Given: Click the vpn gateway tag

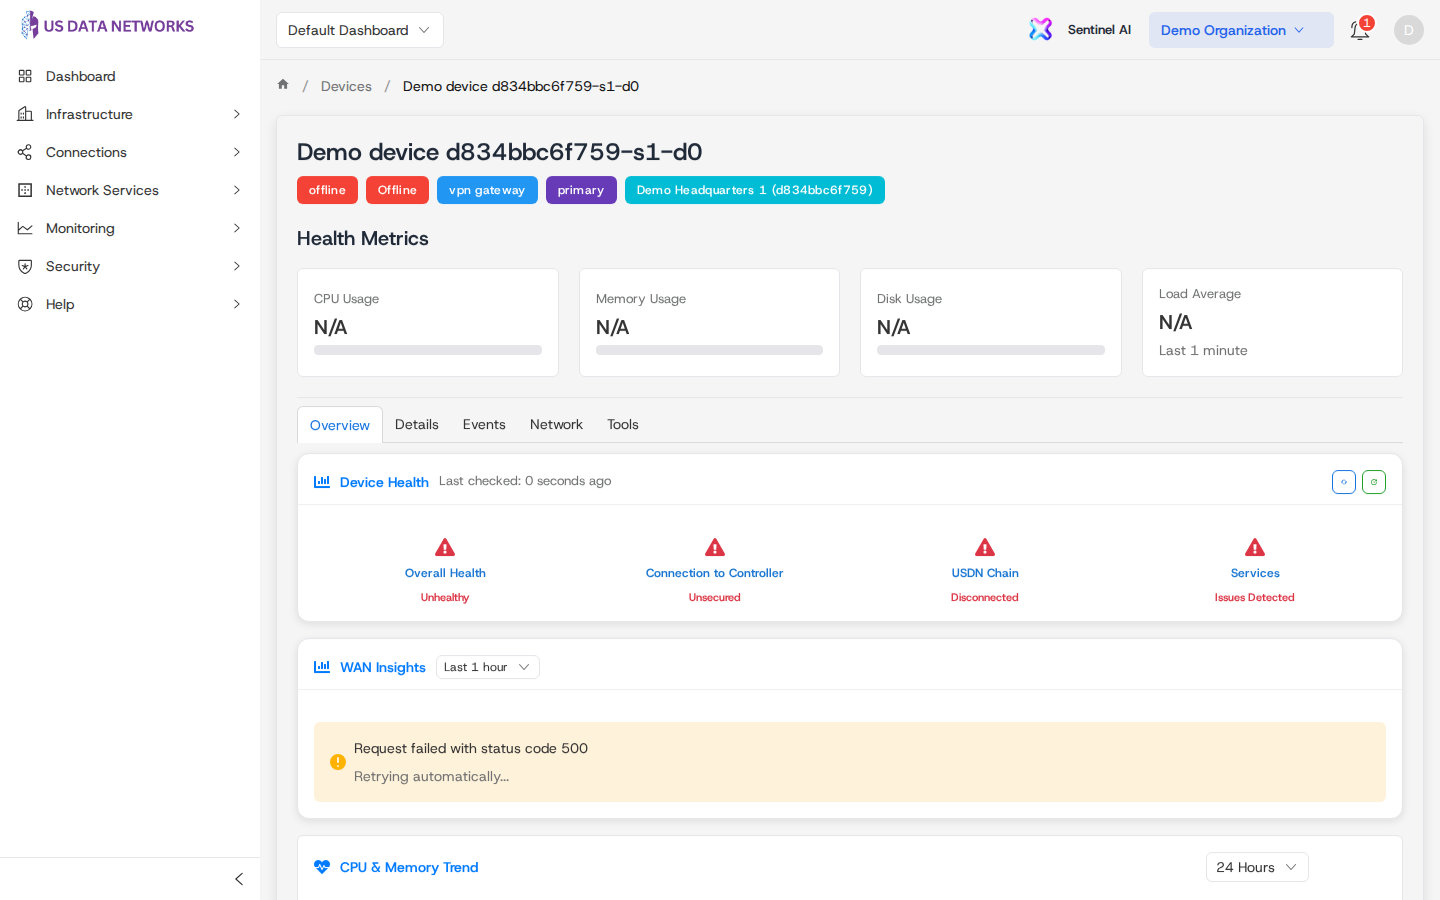Looking at the screenshot, I should [x=487, y=190].
